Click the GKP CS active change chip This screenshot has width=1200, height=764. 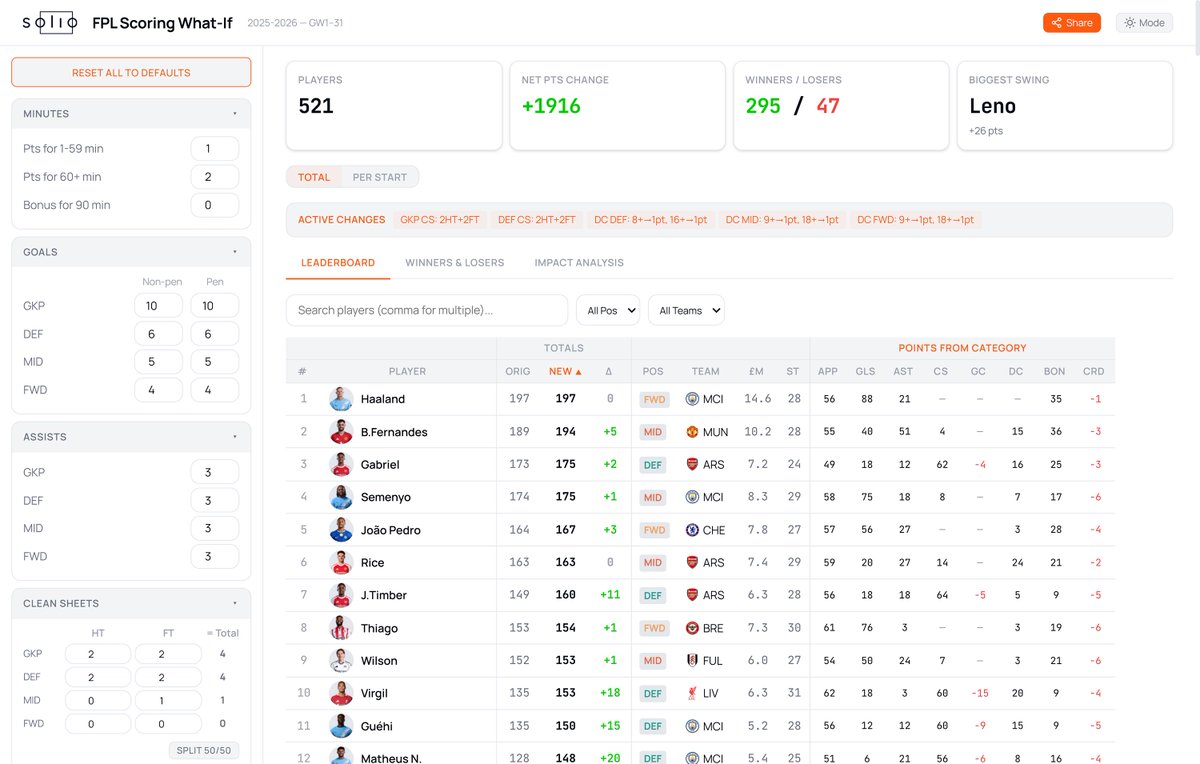tap(440, 220)
